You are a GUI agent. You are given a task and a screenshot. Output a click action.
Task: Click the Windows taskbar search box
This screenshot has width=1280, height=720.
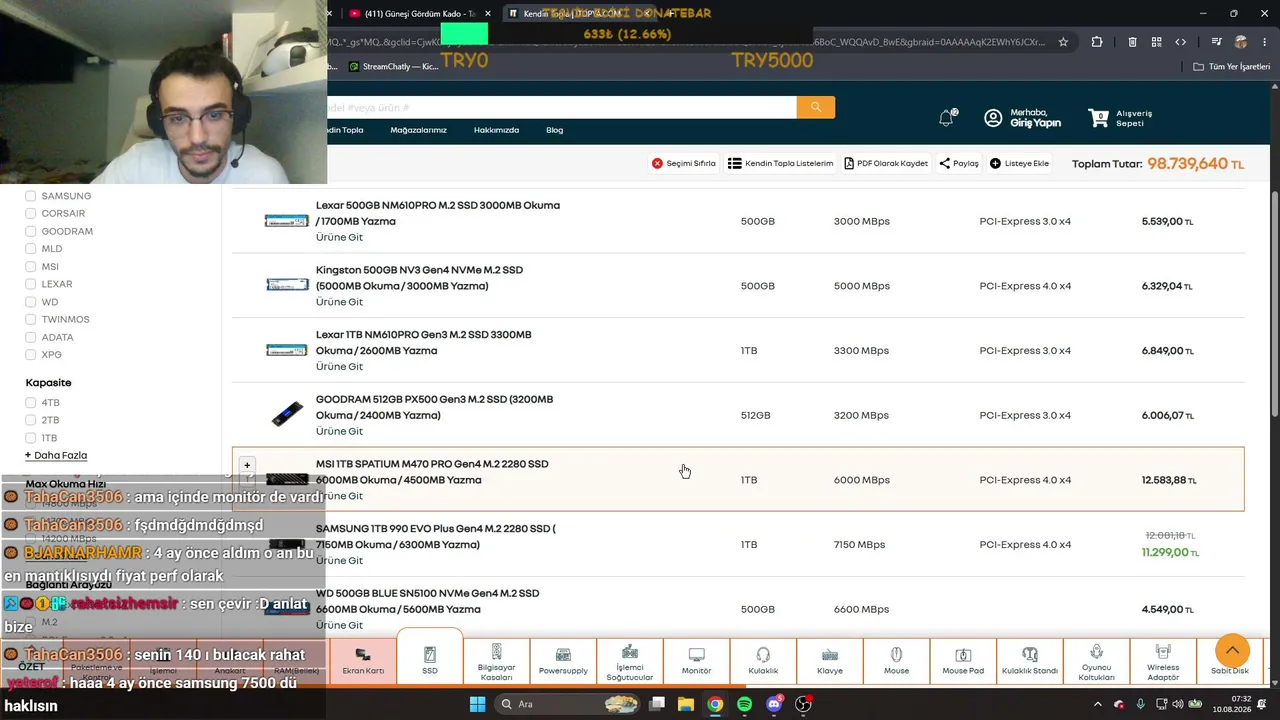(568, 704)
